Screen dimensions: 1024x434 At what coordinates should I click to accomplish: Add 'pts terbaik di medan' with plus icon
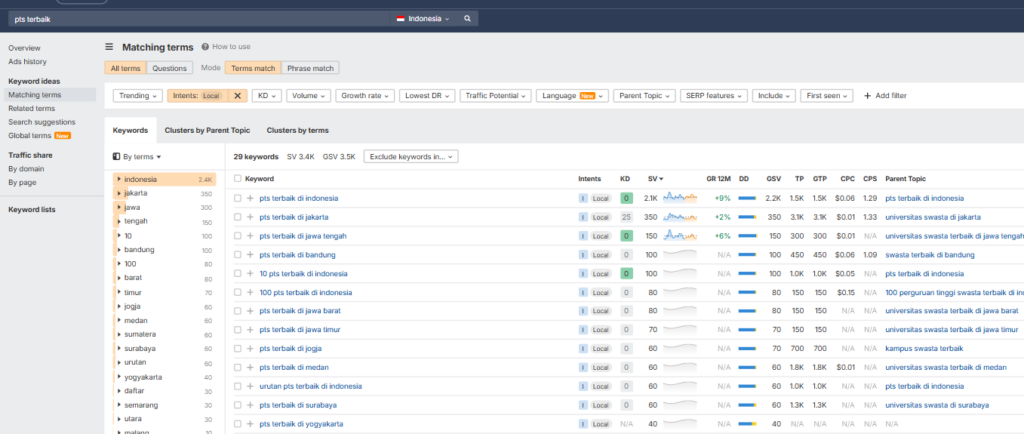coord(250,368)
